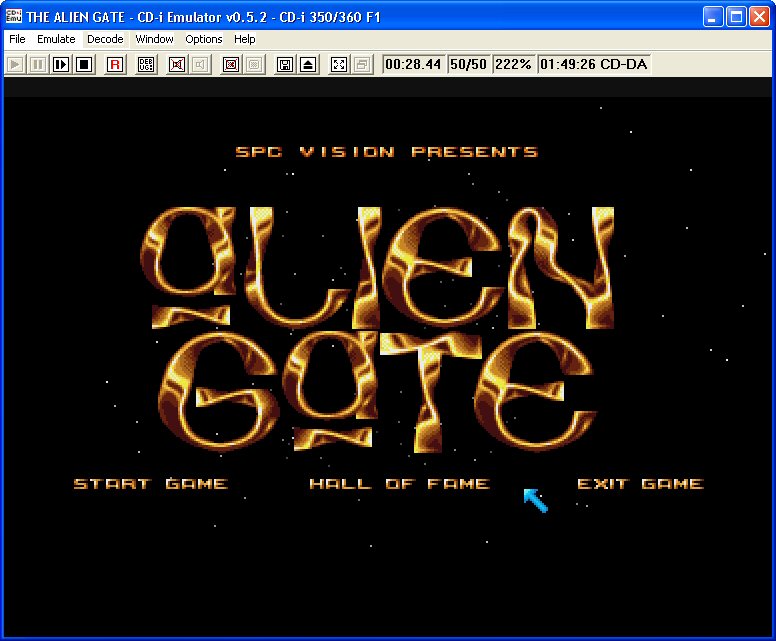Image resolution: width=776 pixels, height=641 pixels.
Task: Expand the Window menu
Action: pos(154,39)
